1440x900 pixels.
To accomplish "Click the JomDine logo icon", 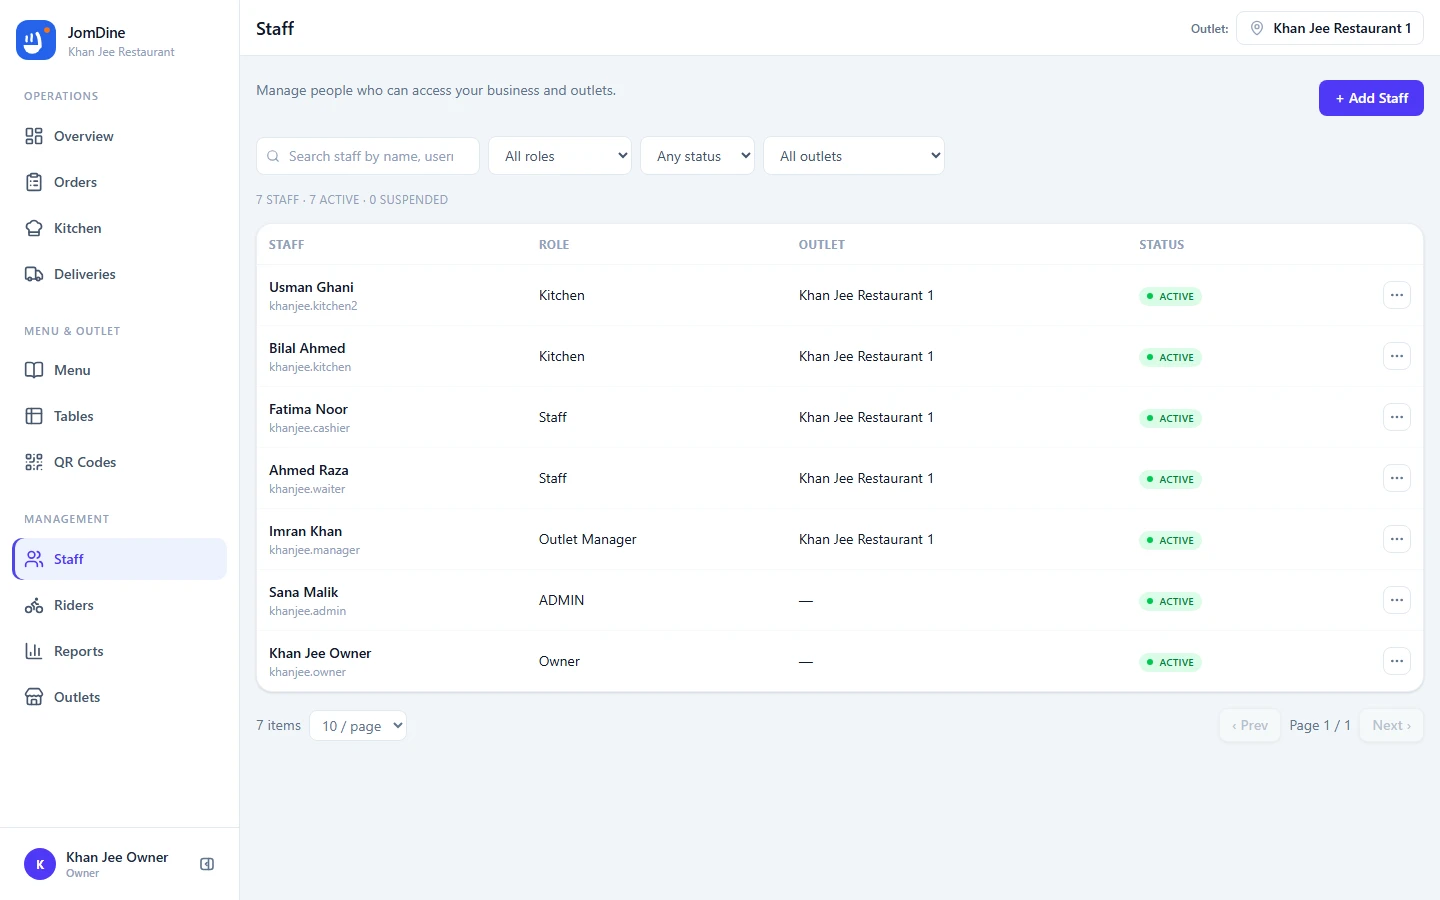I will (36, 40).
